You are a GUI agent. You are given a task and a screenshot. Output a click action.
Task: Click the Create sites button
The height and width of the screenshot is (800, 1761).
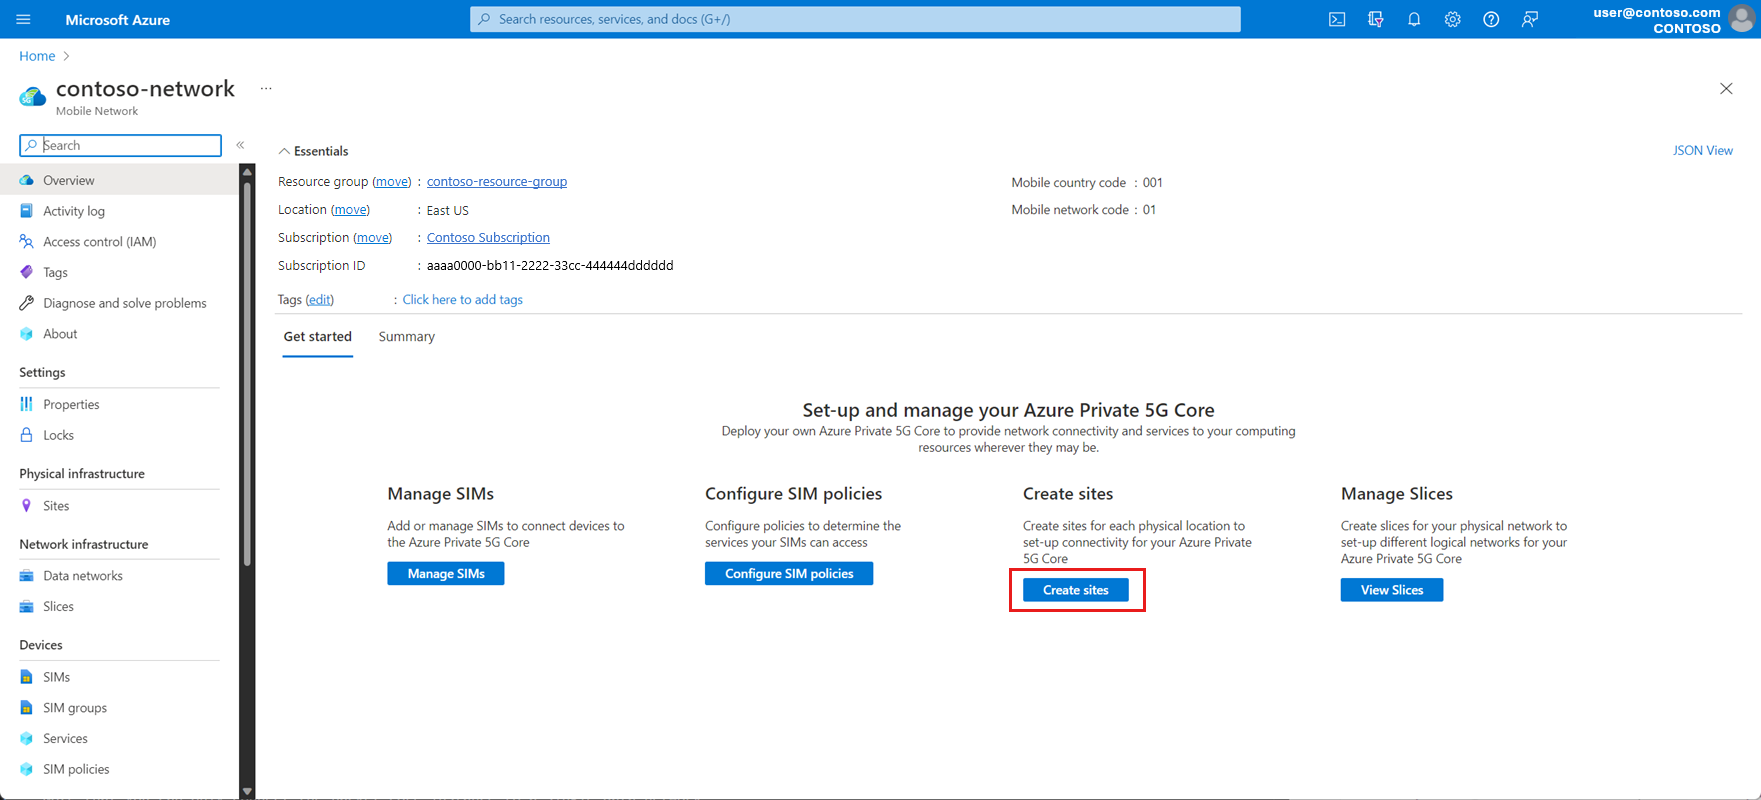tap(1076, 590)
